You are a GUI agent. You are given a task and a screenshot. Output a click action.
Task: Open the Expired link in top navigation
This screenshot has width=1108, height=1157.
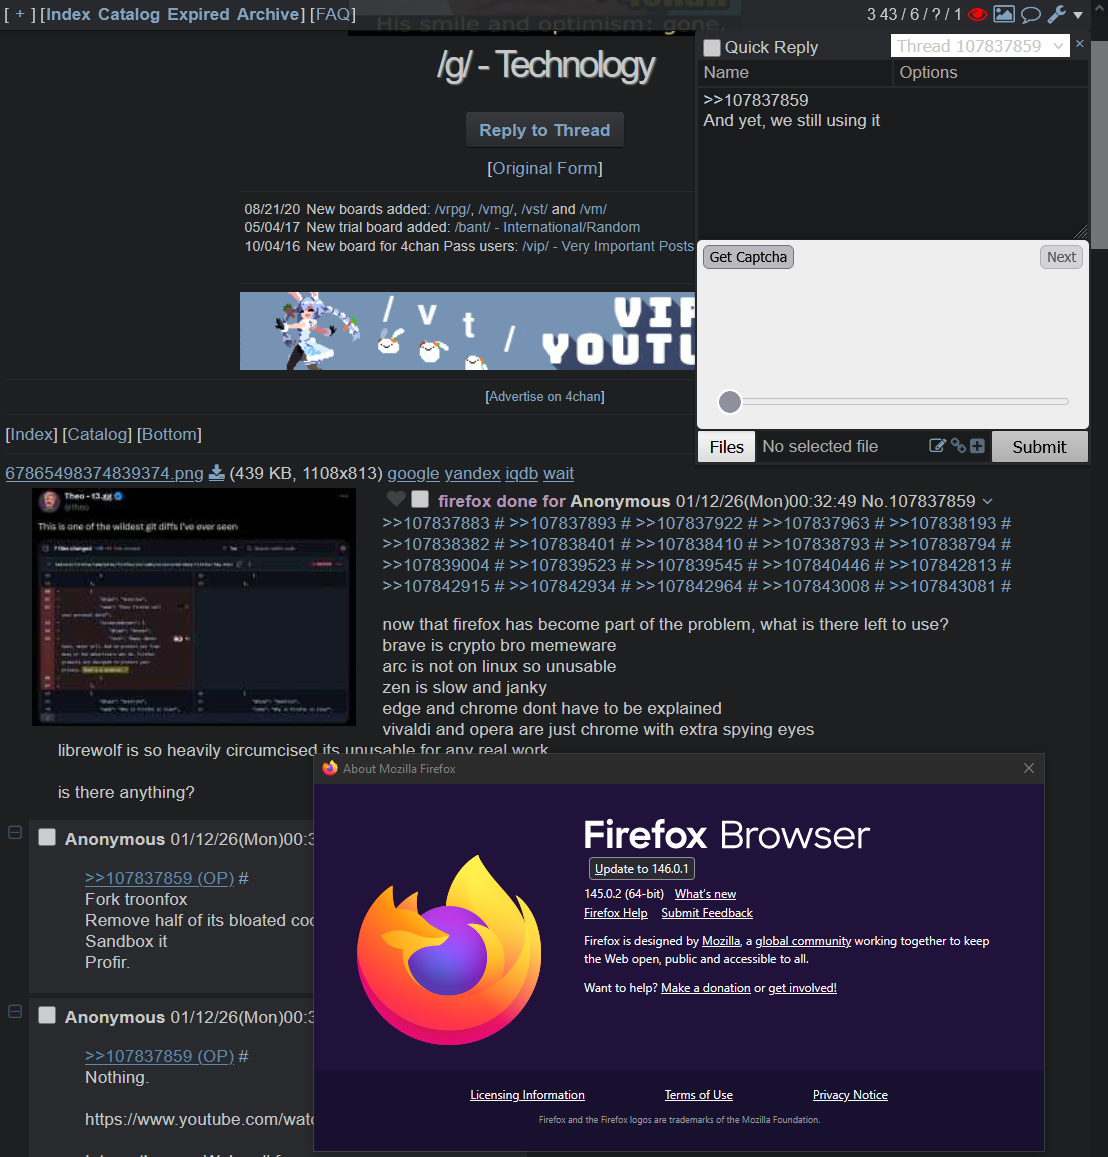click(198, 14)
